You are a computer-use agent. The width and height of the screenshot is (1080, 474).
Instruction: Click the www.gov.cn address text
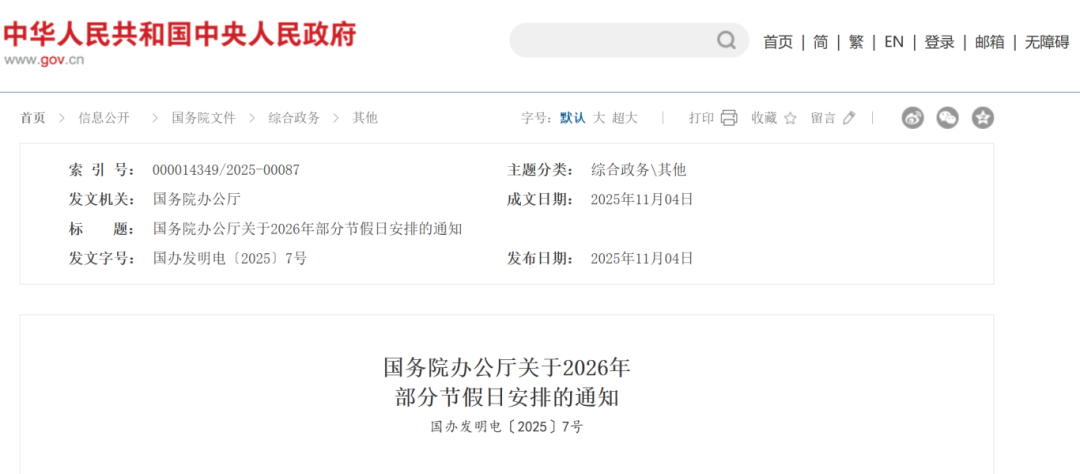[44, 60]
